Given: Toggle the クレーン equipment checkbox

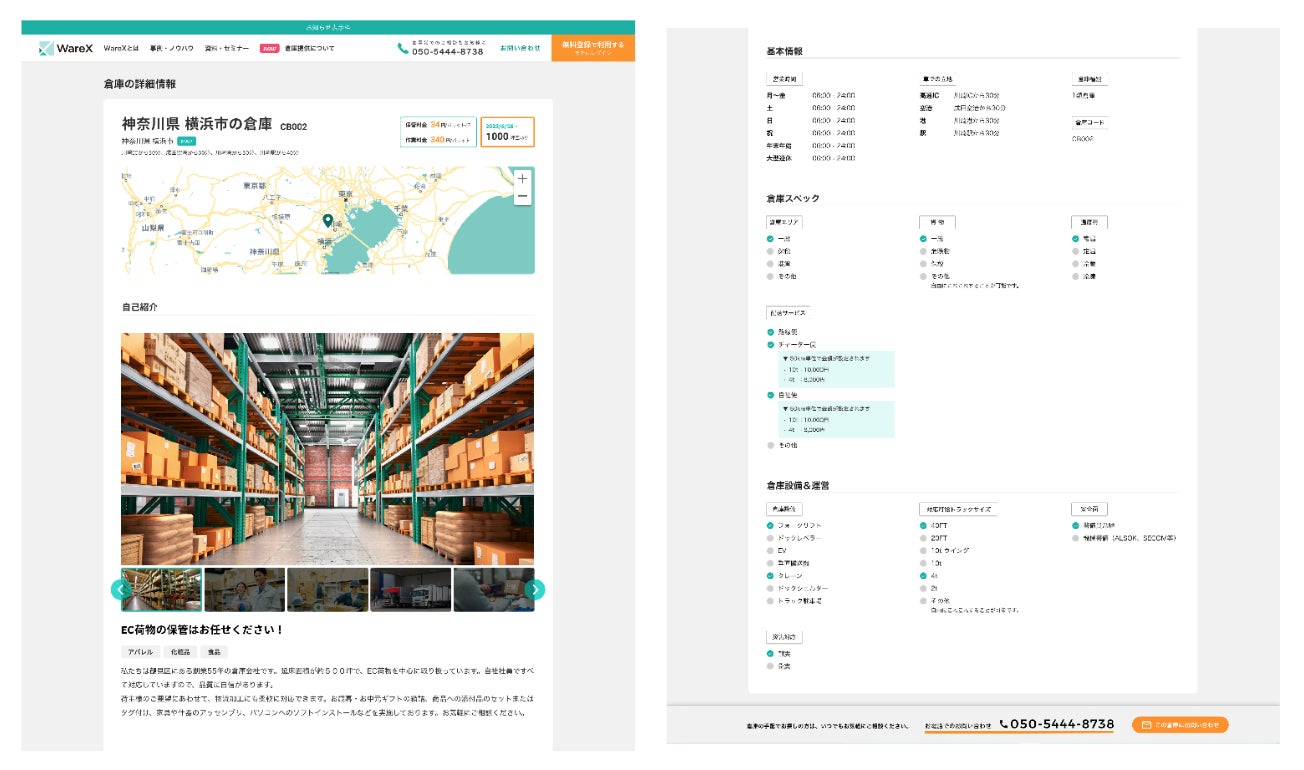Looking at the screenshot, I should [x=770, y=576].
